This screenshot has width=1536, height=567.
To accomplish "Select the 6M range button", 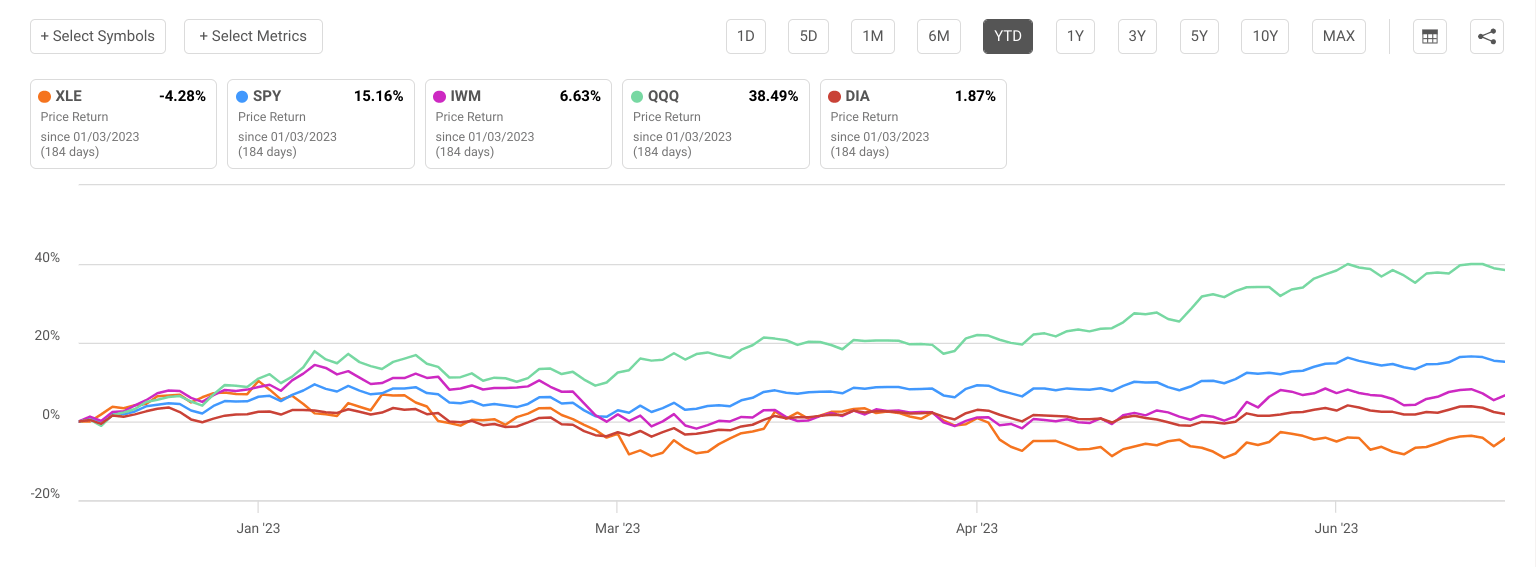I will [x=939, y=36].
